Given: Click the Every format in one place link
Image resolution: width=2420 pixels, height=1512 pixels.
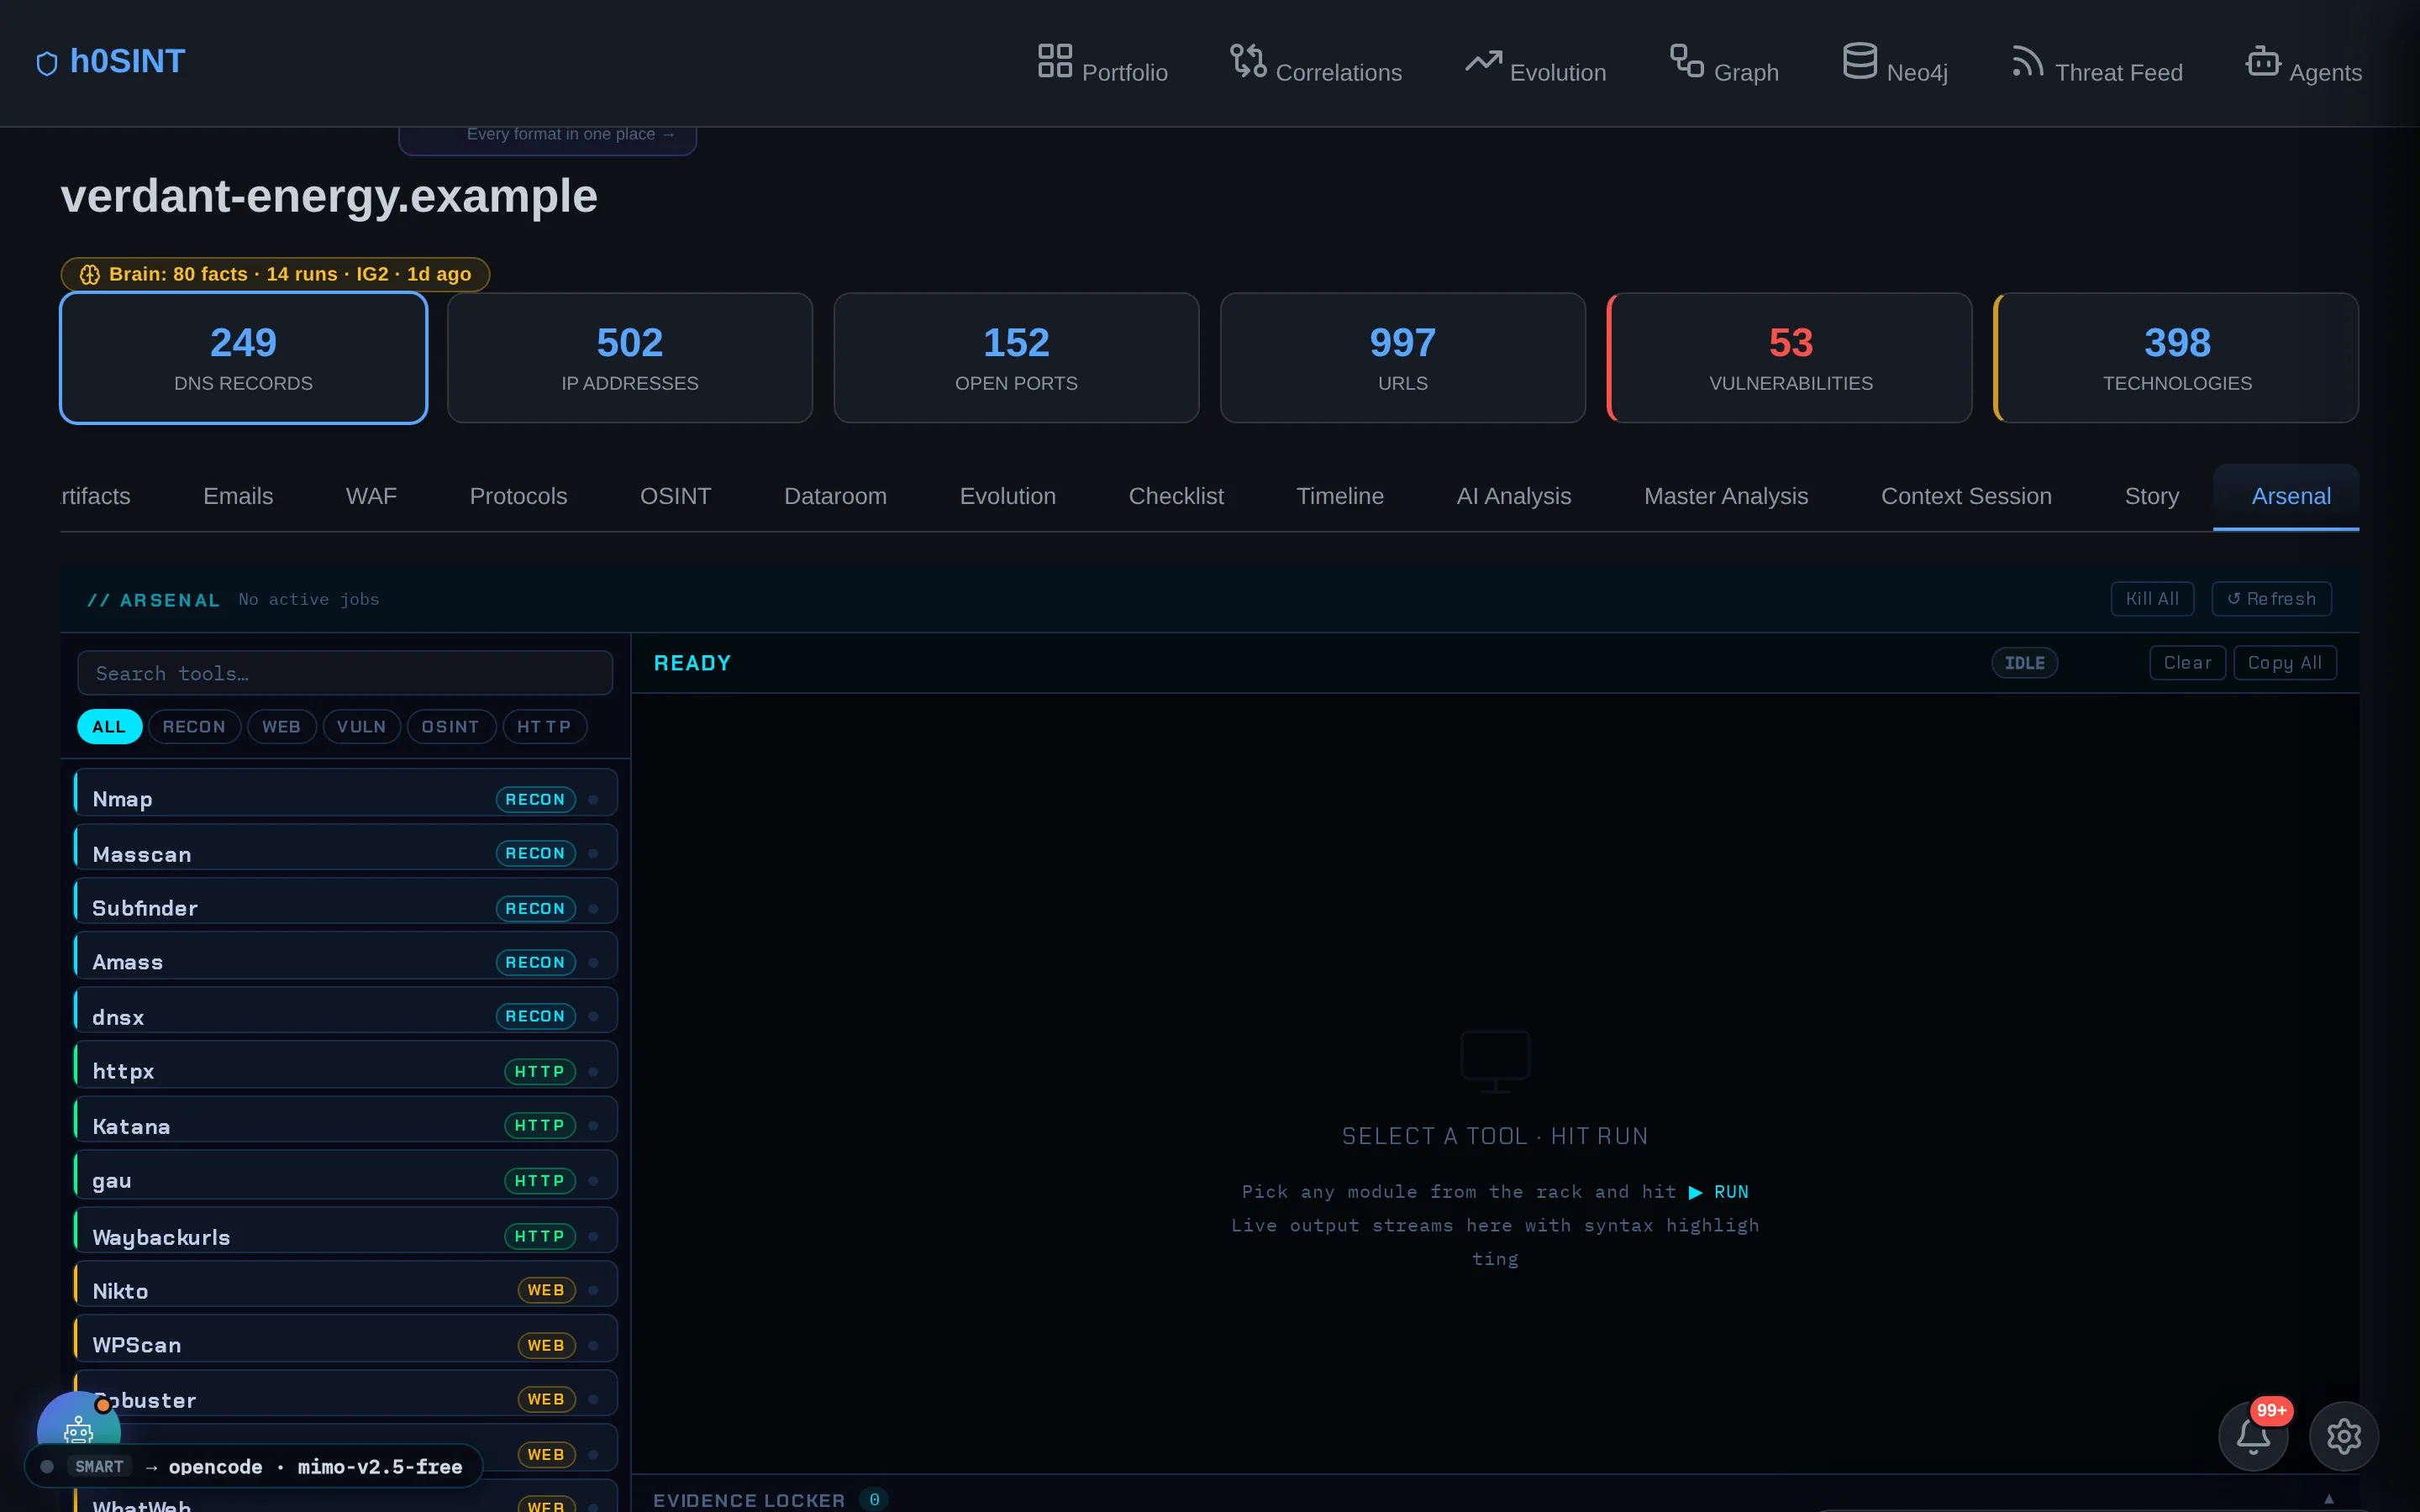Looking at the screenshot, I should pos(570,134).
